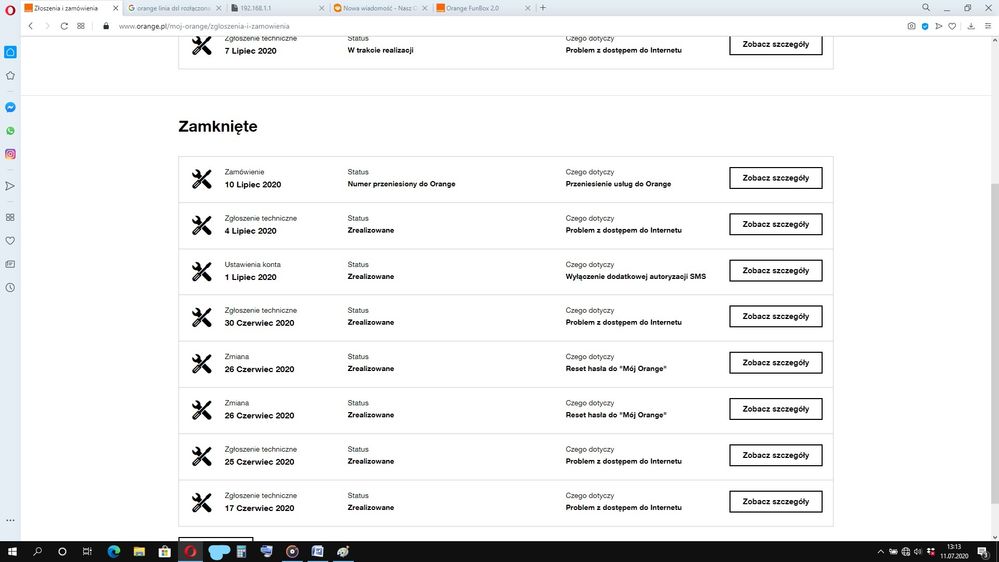View details of 1 Lipiec 2020 account setting

coord(775,271)
